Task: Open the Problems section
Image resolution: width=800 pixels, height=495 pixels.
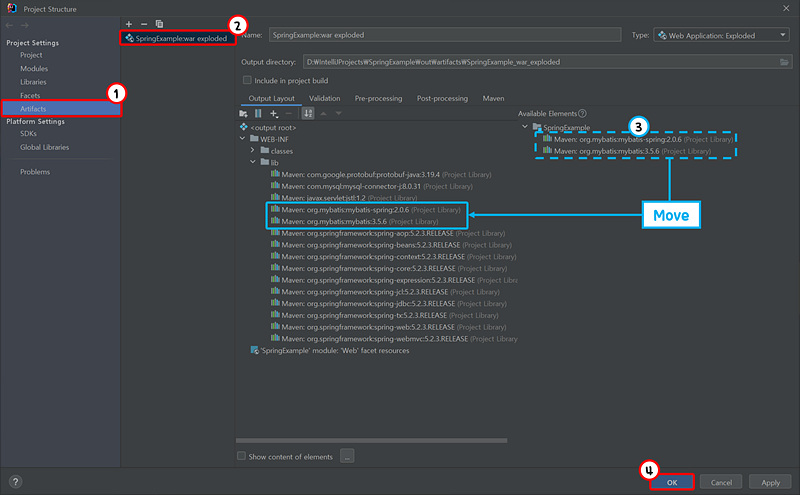Action: pos(35,171)
